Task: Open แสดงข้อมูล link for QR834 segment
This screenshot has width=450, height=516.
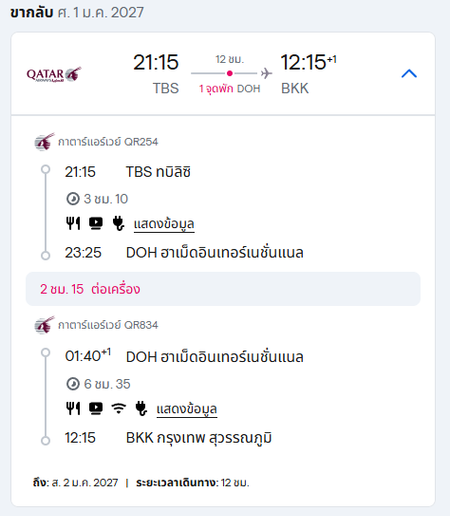Action: pos(187,409)
